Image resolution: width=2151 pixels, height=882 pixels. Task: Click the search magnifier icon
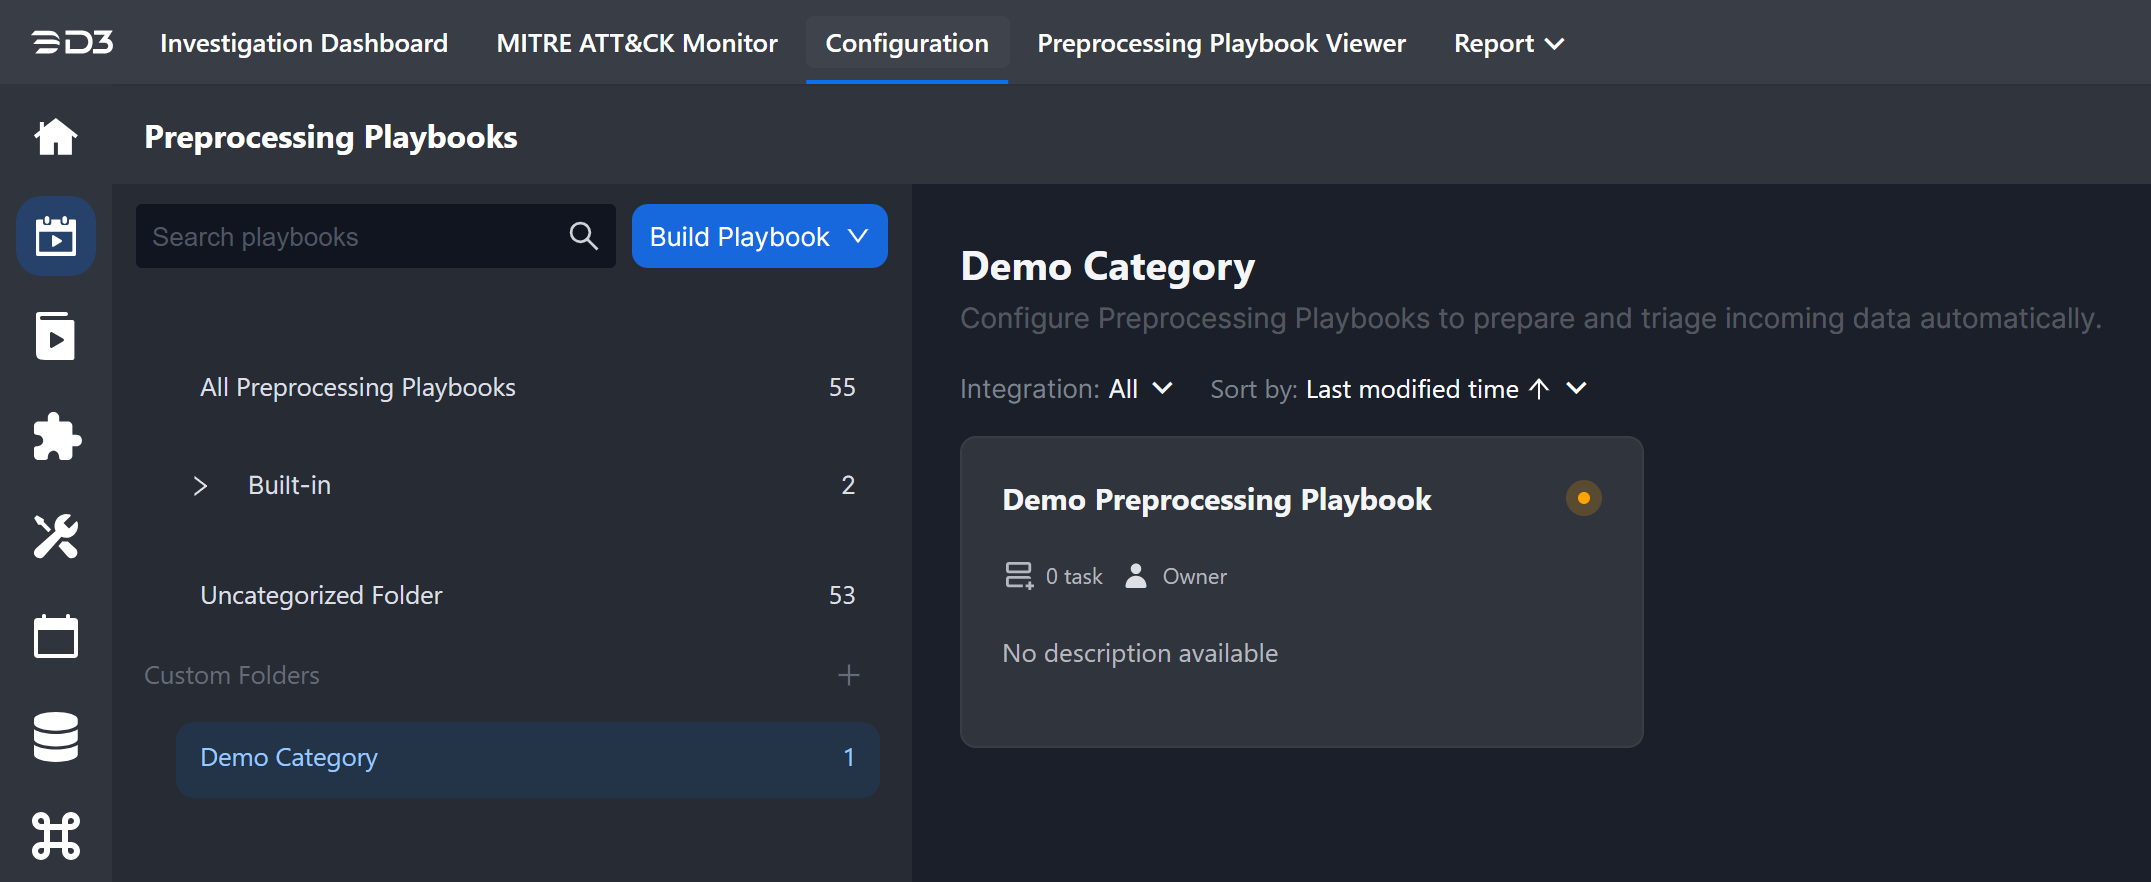(583, 237)
